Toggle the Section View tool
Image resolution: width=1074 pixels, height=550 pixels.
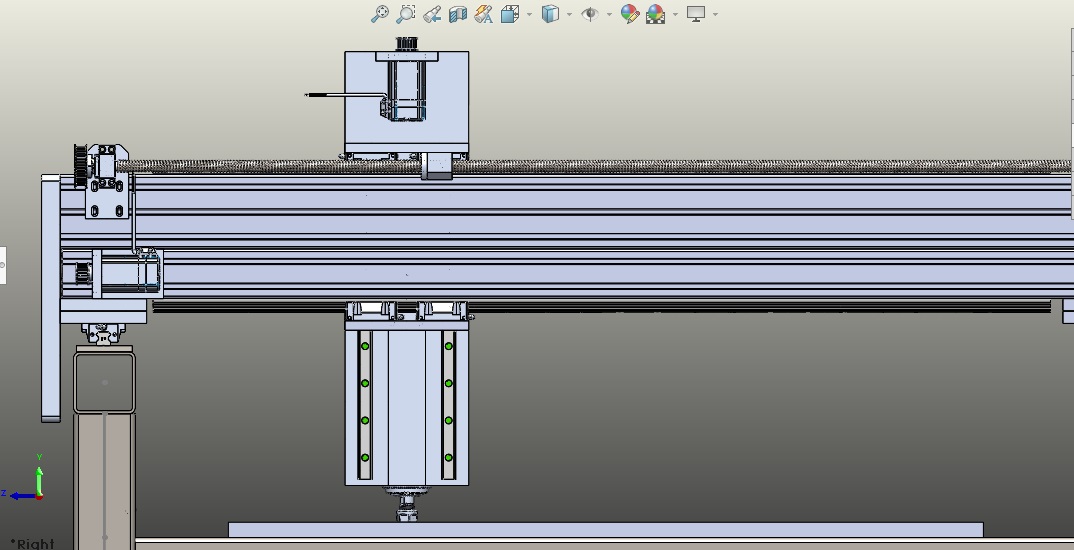[x=458, y=14]
